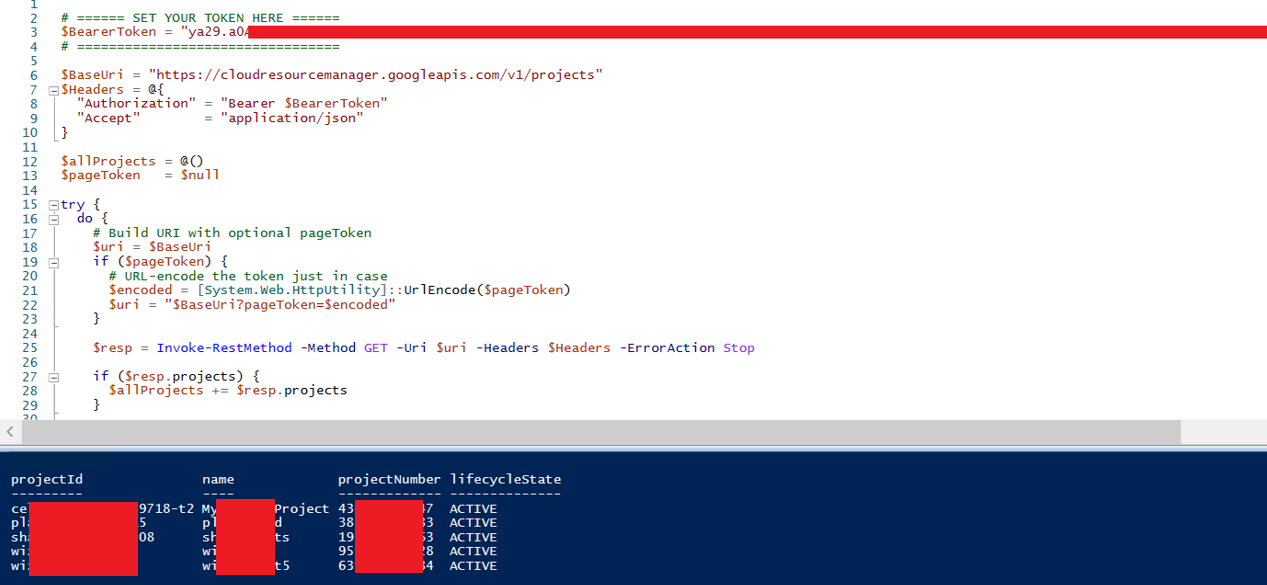This screenshot has width=1267, height=585.
Task: Collapse the if ($pageToken) code block
Action: tap(54, 262)
